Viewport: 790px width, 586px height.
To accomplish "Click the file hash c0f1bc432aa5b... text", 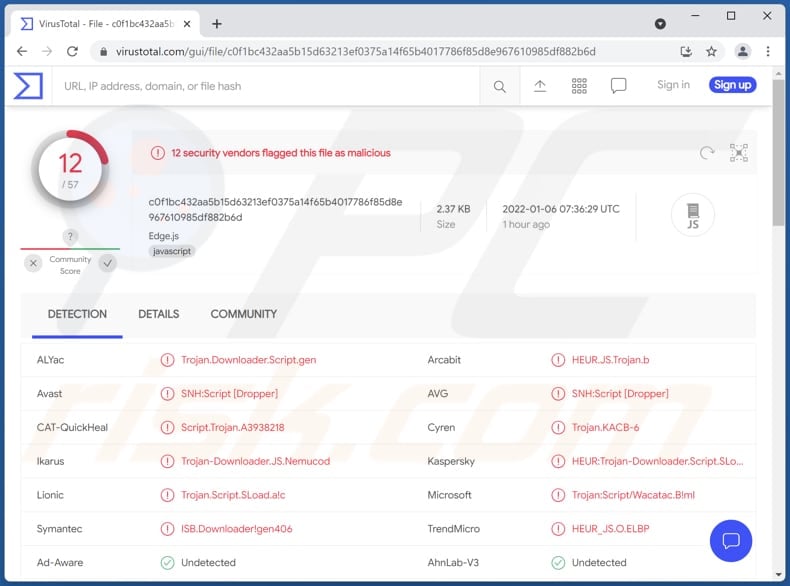I will click(275, 210).
